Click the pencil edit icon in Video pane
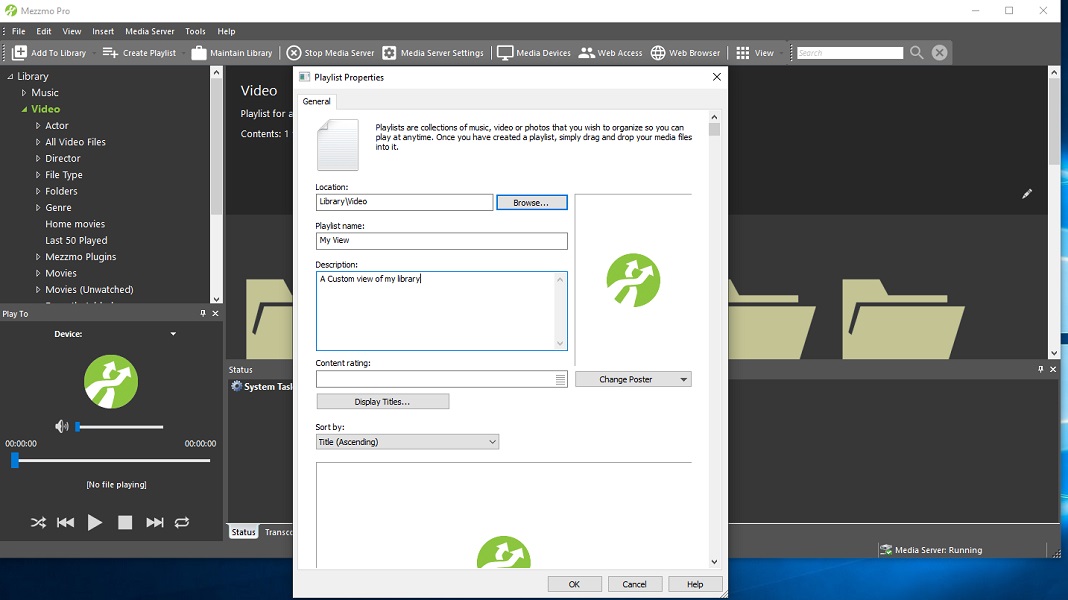The height and width of the screenshot is (600, 1068). tap(1027, 193)
